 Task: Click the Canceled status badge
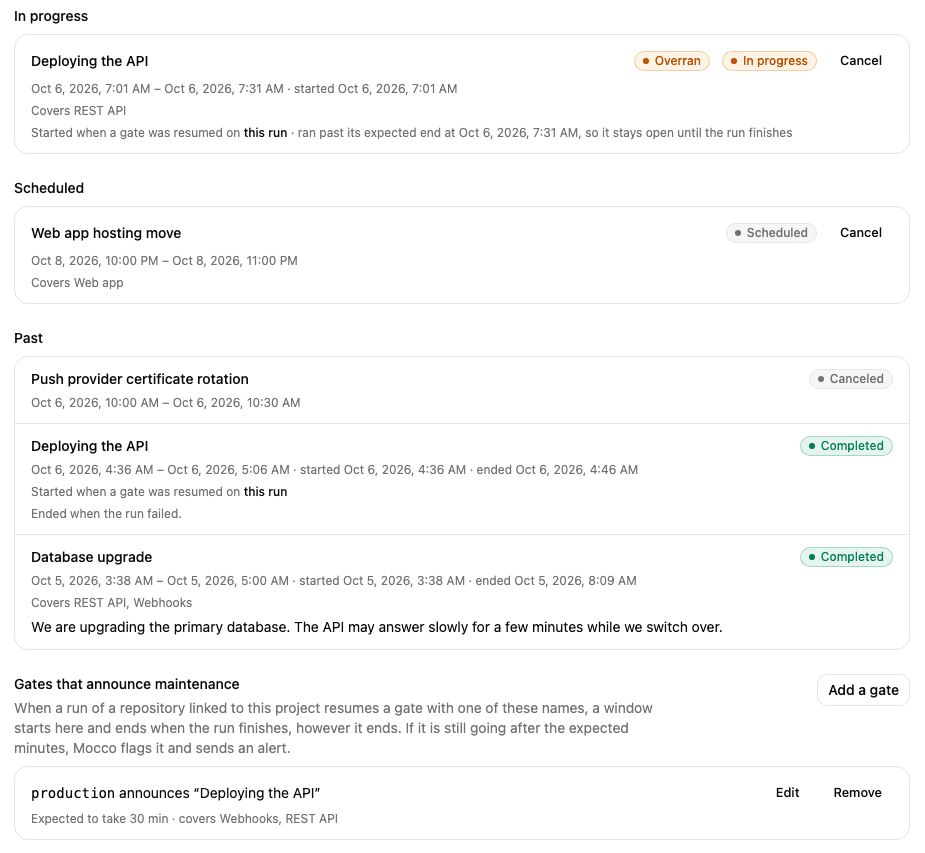tap(851, 379)
